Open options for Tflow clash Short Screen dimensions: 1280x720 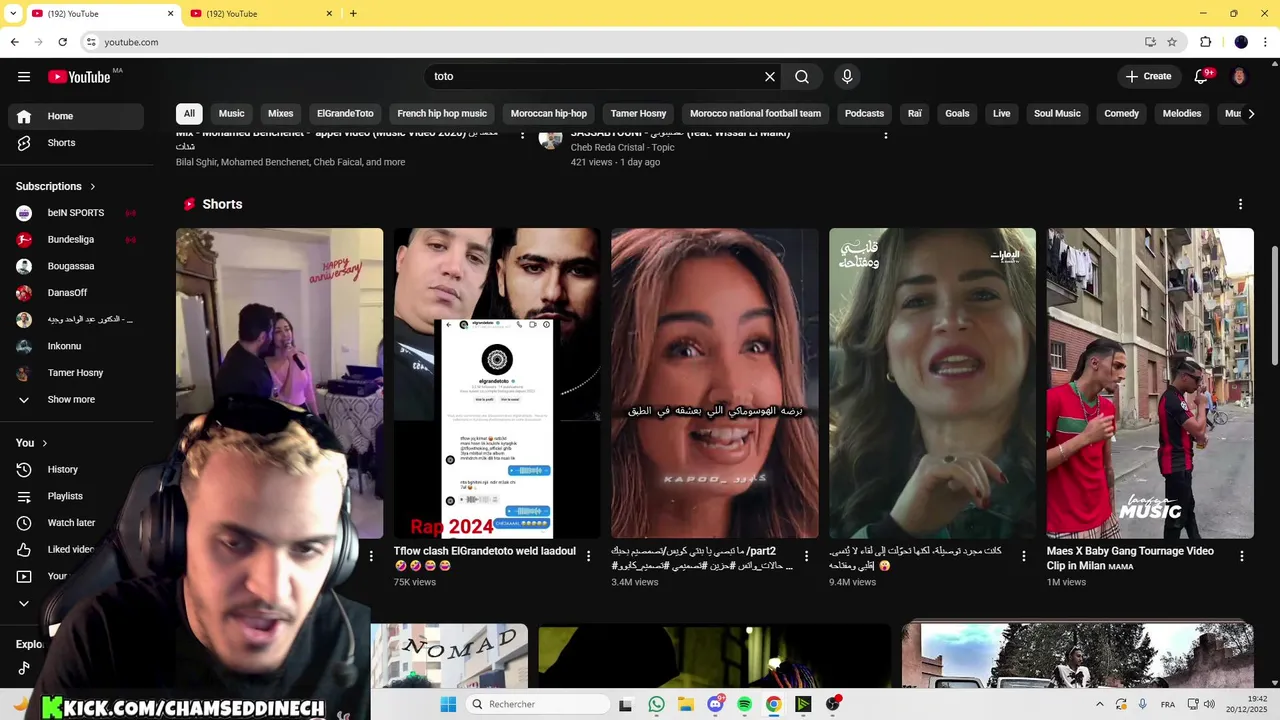pos(589,556)
